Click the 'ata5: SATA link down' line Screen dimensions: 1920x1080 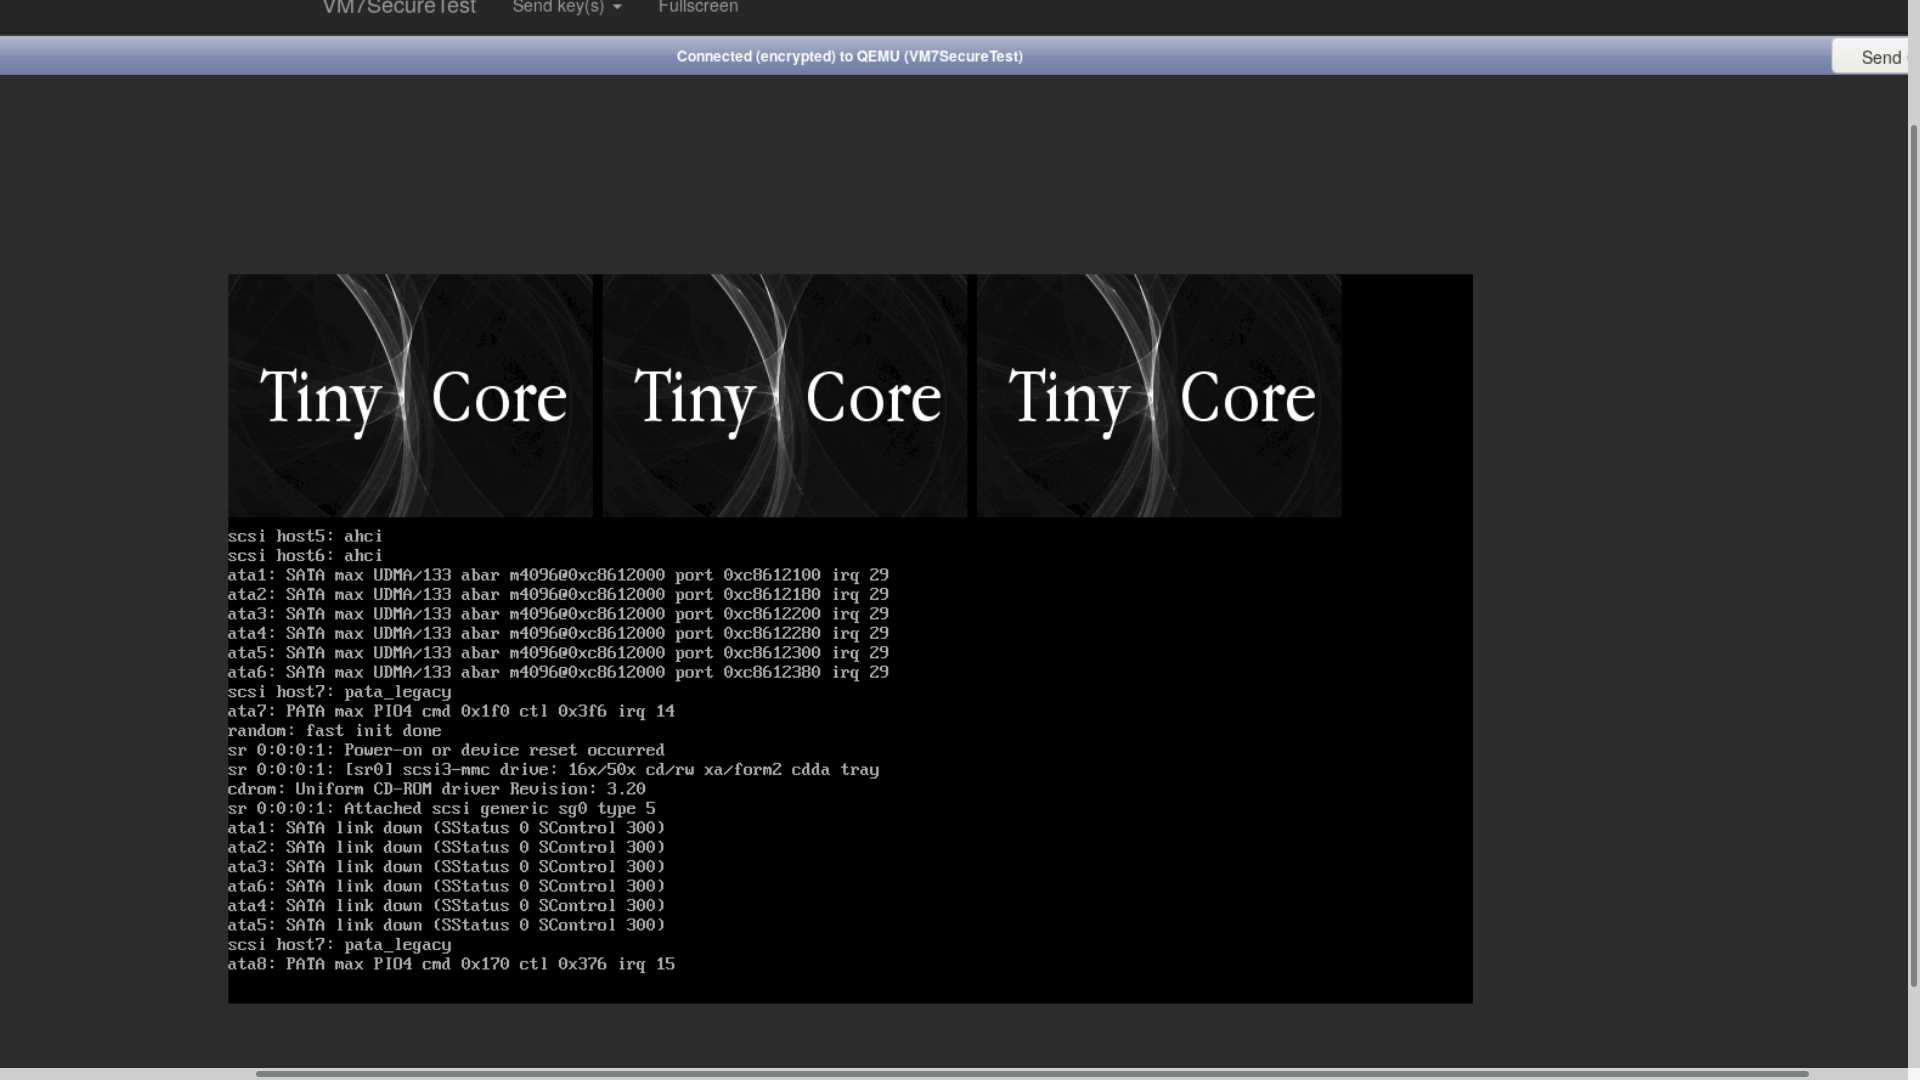446,926
